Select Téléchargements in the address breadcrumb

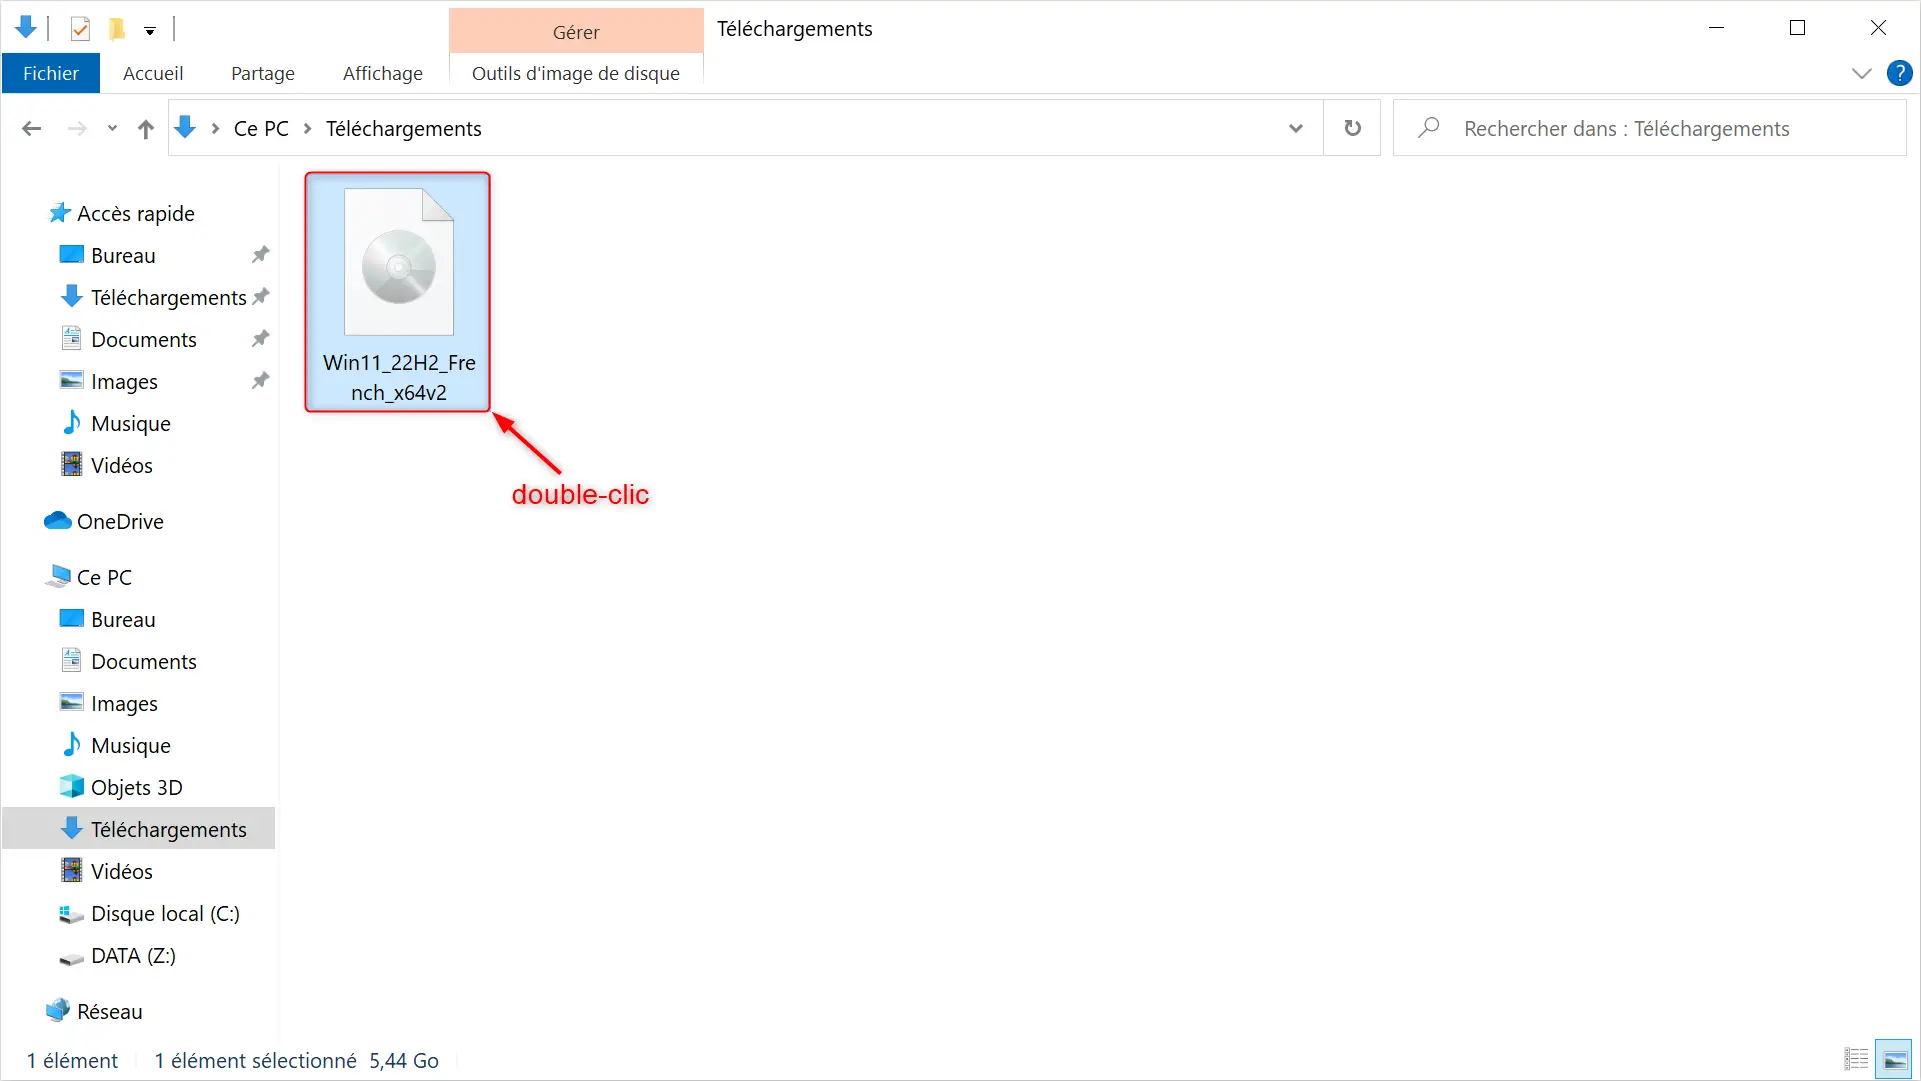coord(404,128)
